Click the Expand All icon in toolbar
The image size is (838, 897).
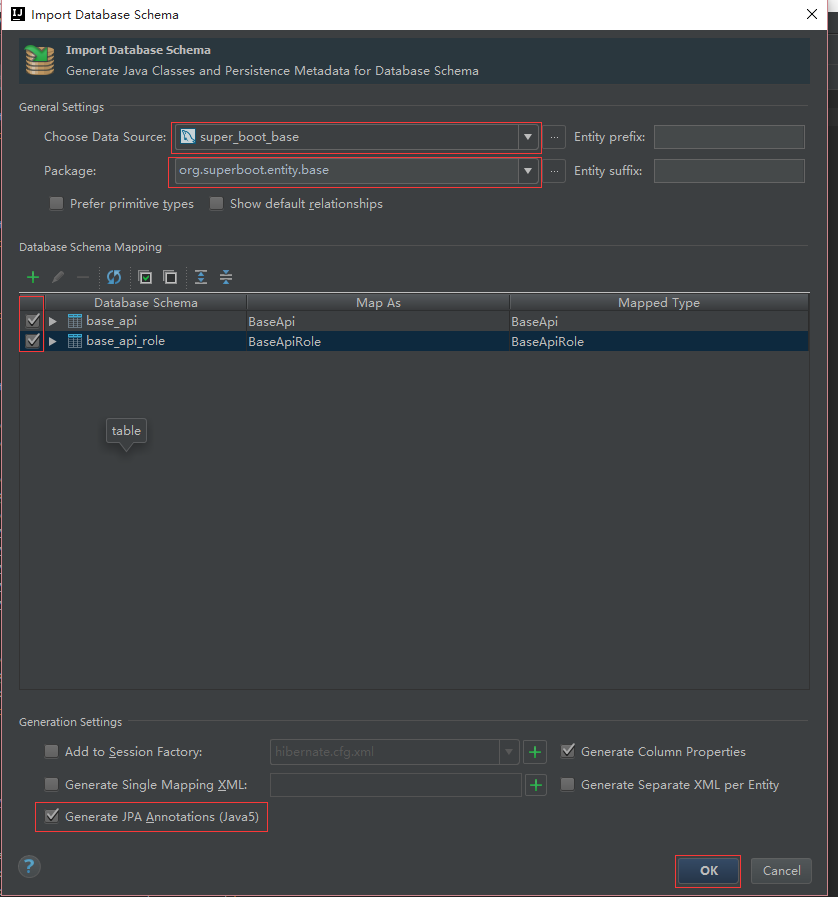click(x=201, y=277)
